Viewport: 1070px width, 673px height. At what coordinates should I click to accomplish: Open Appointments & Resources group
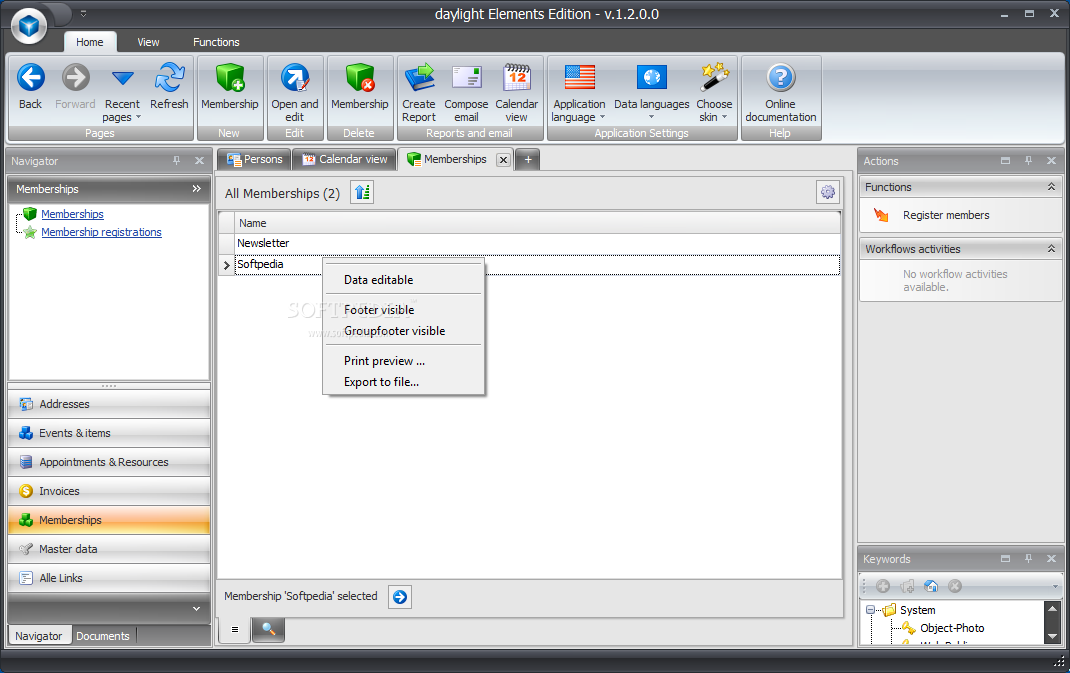click(x=109, y=462)
